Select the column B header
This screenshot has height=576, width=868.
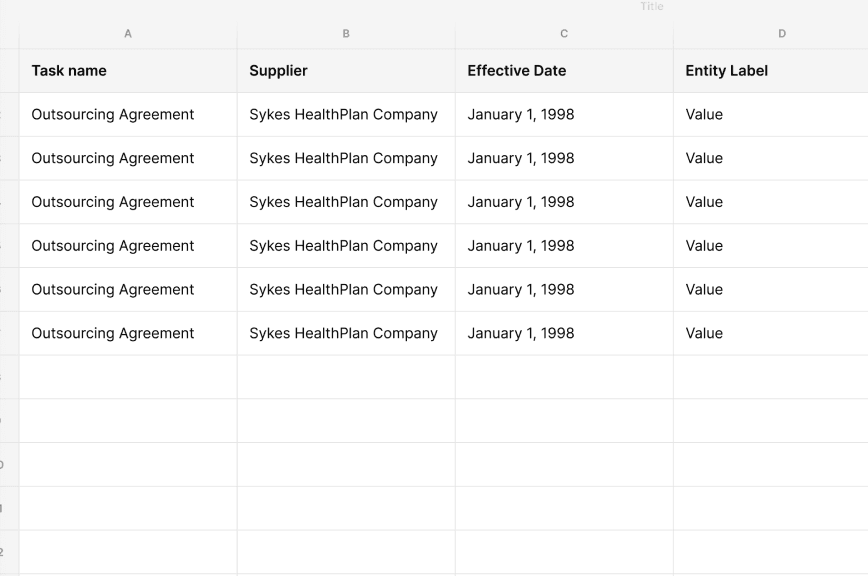coord(346,34)
